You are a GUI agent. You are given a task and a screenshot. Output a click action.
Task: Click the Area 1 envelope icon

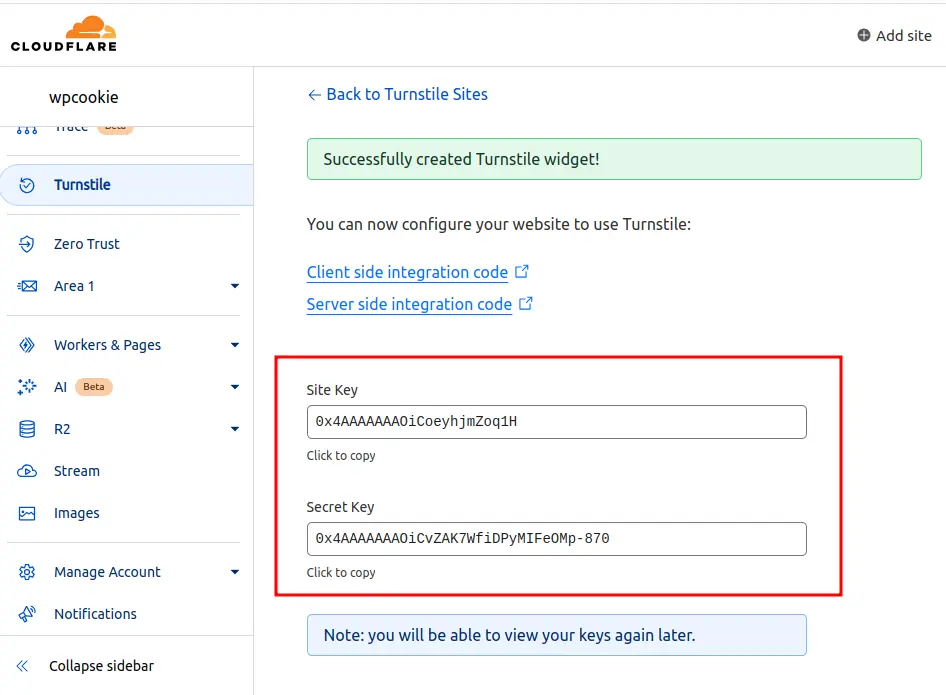(x=27, y=286)
